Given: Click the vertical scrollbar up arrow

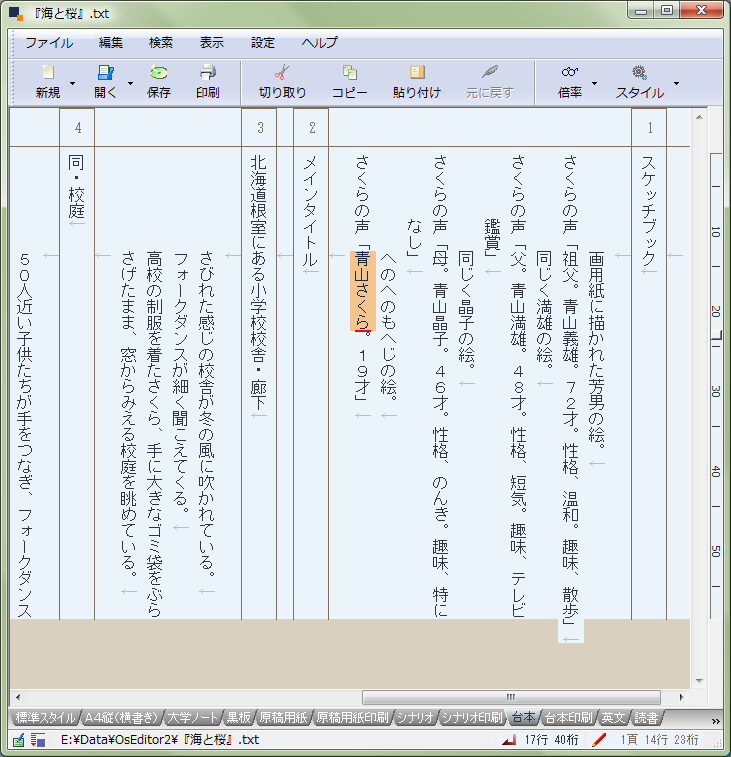Looking at the screenshot, I should (700, 117).
